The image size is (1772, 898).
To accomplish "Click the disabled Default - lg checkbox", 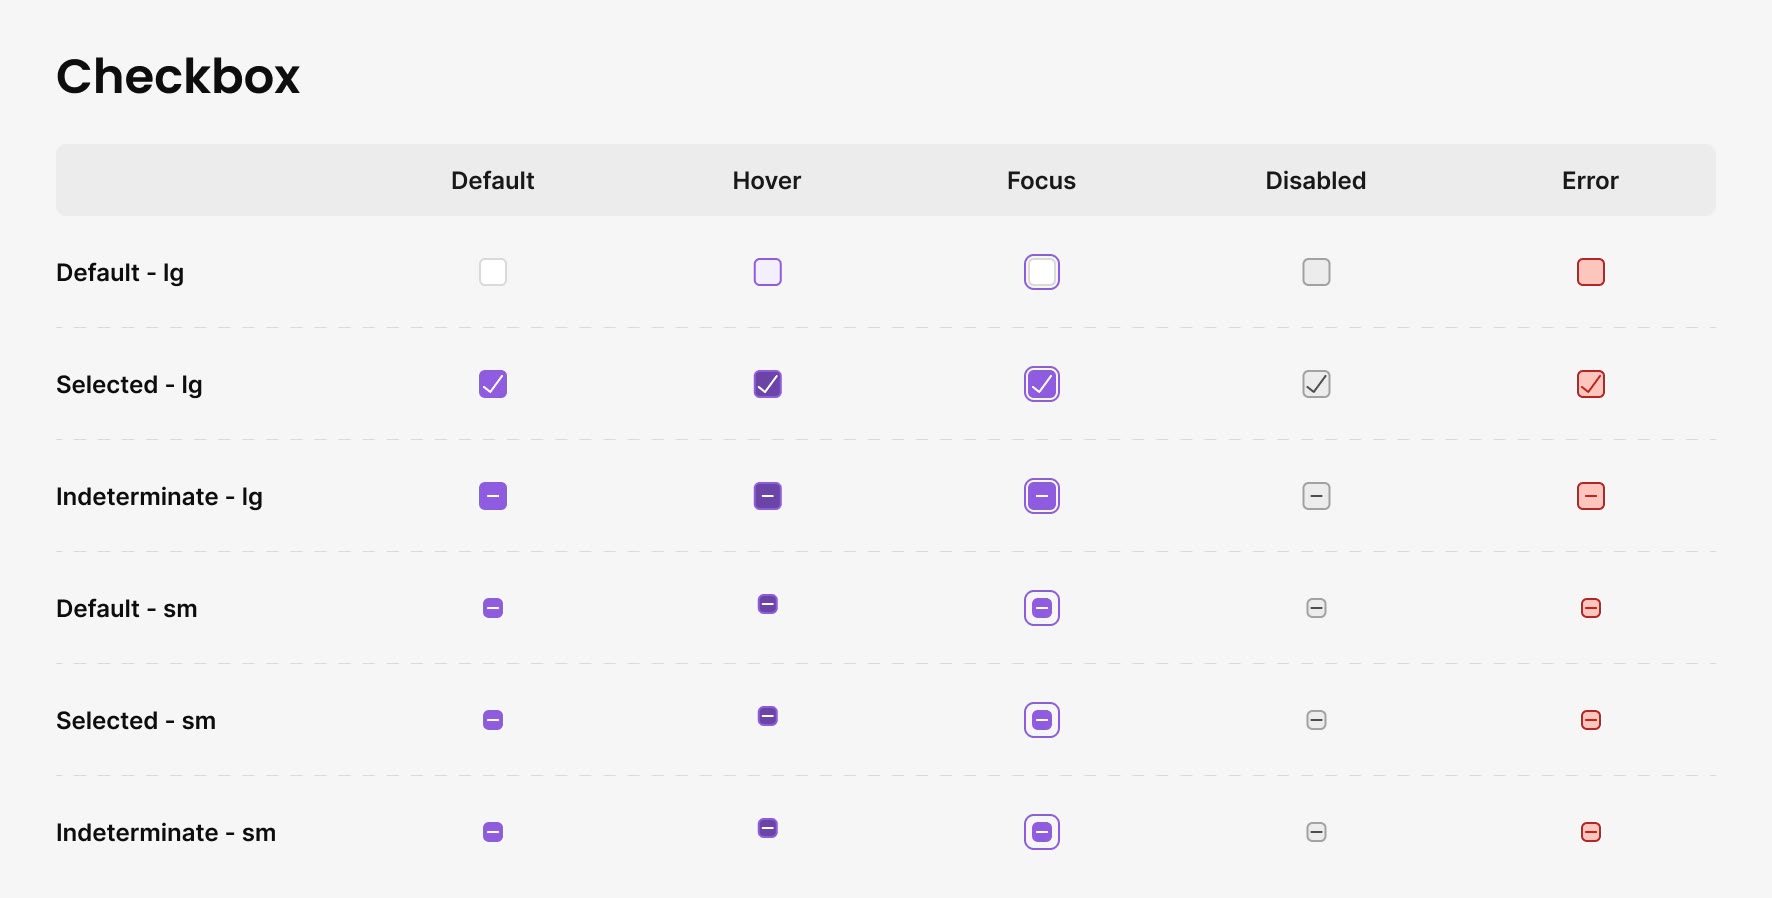I will coord(1316,272).
